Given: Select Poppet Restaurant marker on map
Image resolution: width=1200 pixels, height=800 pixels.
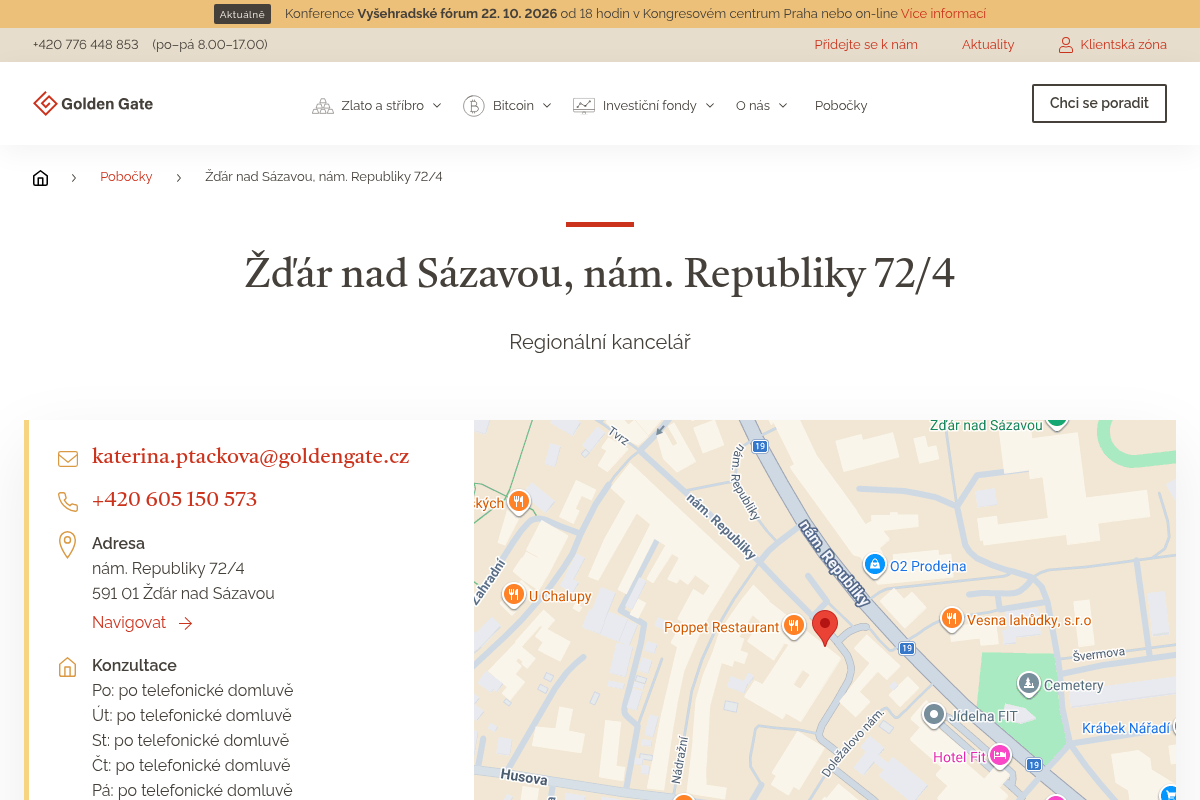Looking at the screenshot, I should (794, 626).
